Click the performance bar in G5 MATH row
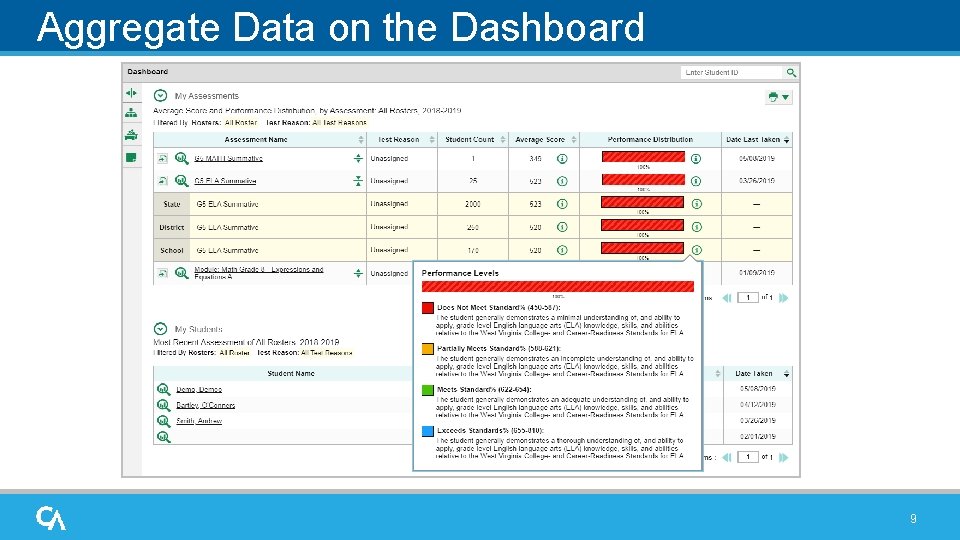Viewport: 960px width, 540px height. [x=643, y=157]
